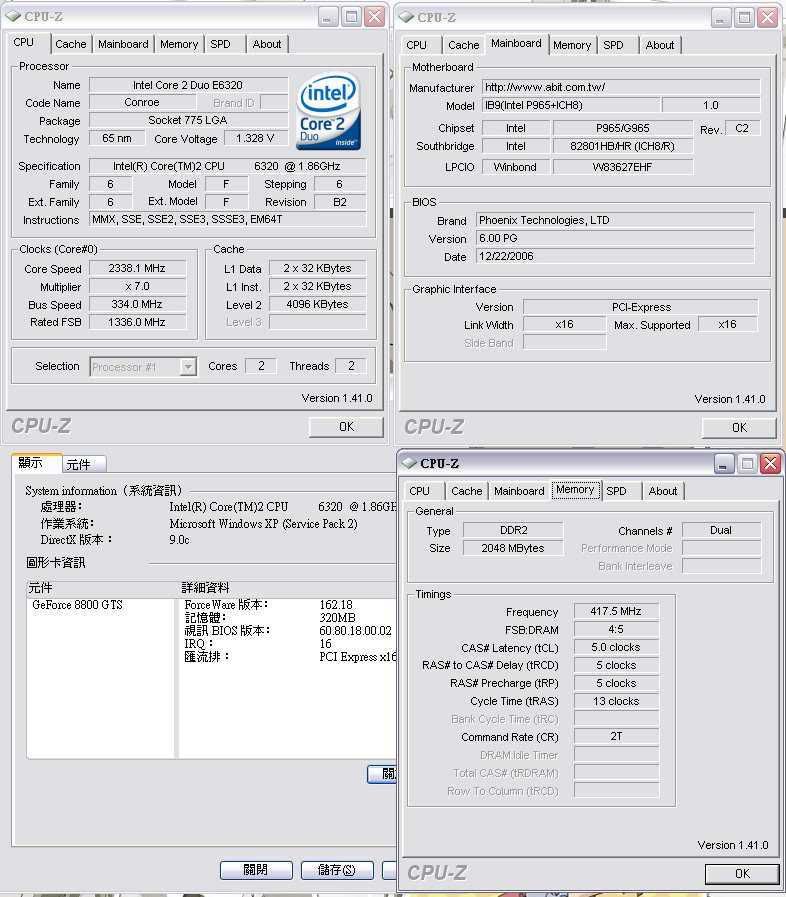Switch to CPU tab in top-right Mainboard window
Screen dimensions: 786x897
(416, 45)
